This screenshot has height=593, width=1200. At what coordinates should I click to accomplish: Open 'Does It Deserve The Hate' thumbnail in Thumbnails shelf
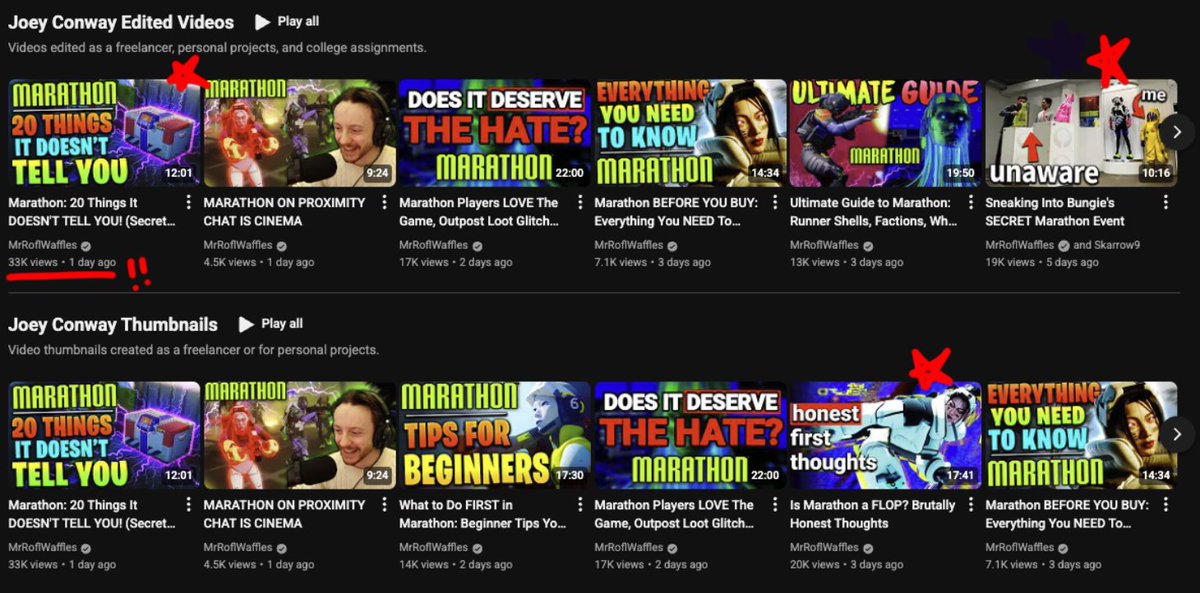690,435
